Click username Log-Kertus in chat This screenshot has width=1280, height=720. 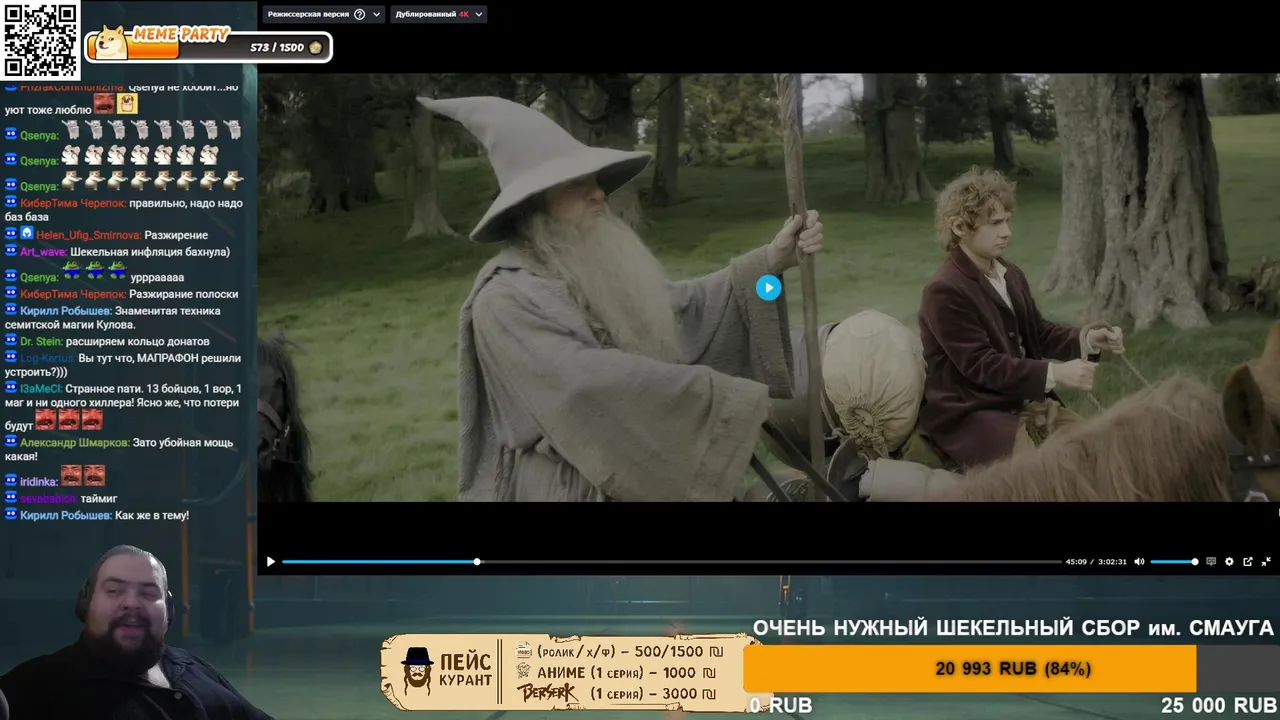pyautogui.click(x=47, y=358)
